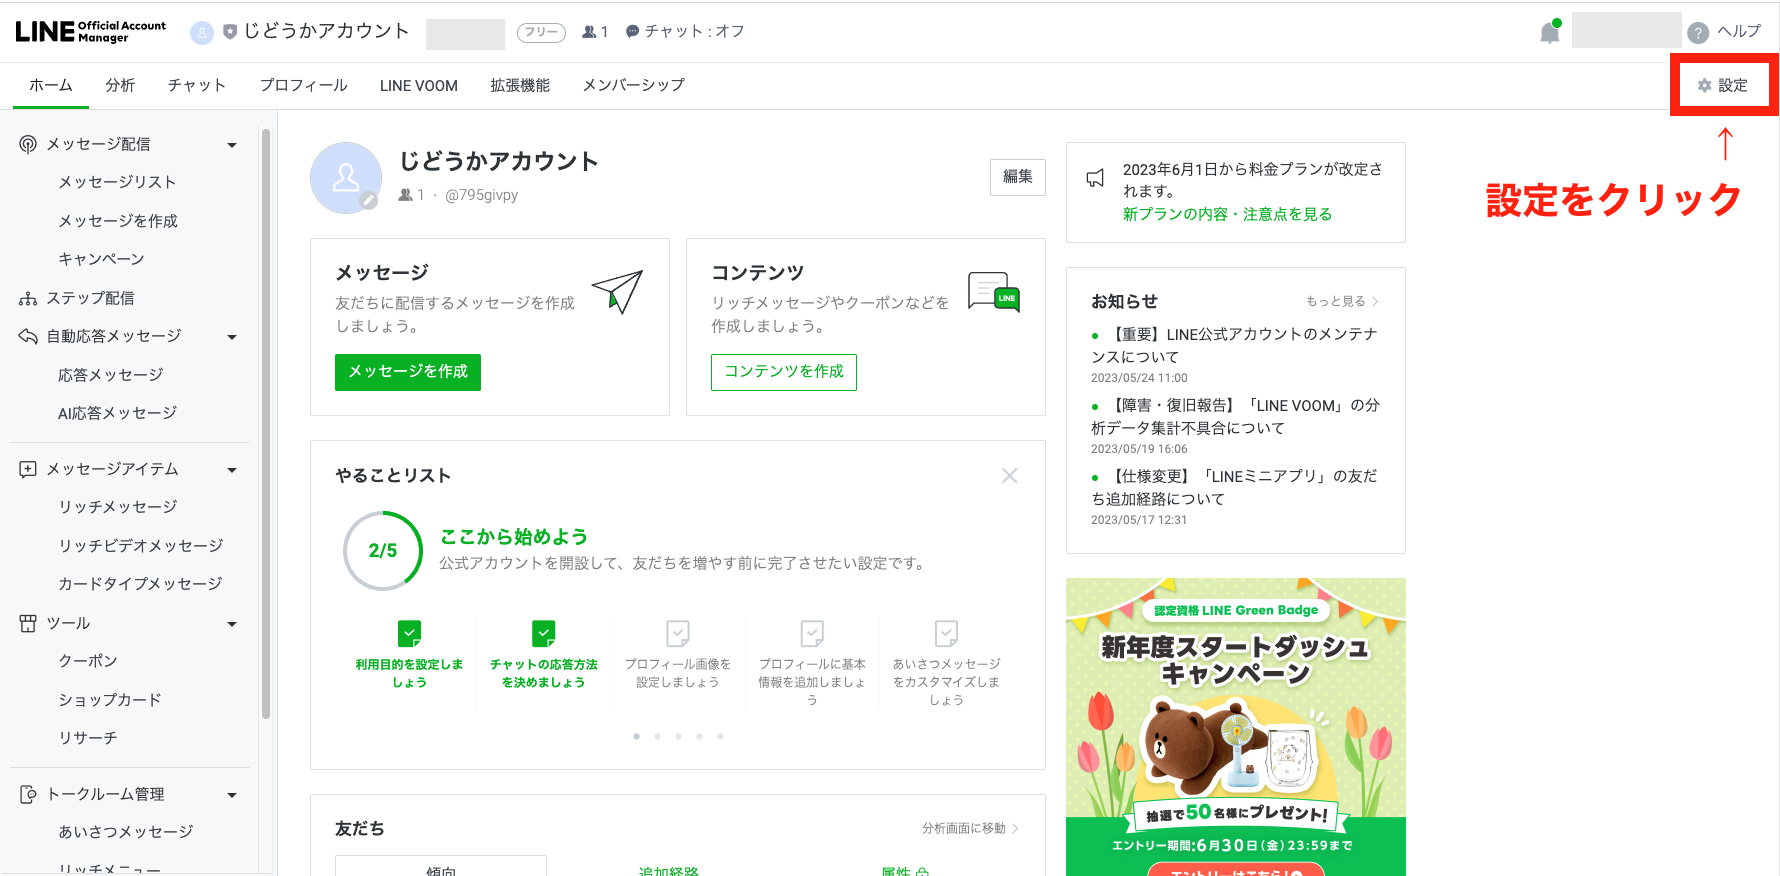
Task: Click the LINE content chat icon
Action: [x=993, y=292]
